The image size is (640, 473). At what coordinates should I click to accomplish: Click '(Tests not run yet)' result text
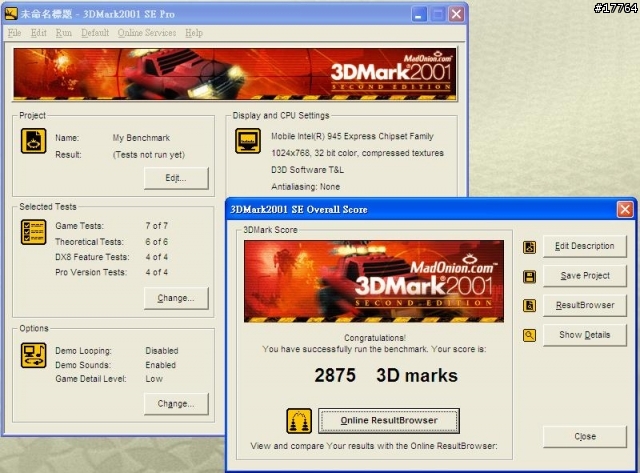point(149,155)
